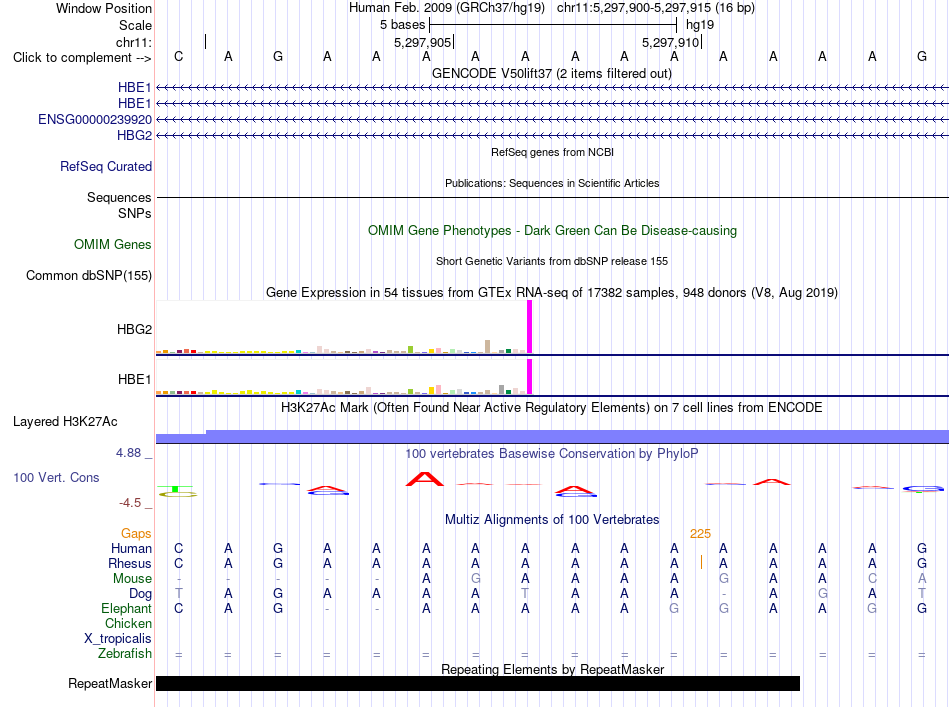Image resolution: width=950 pixels, height=707 pixels.
Task: Click the 5 bases scale bar
Action: (x=553, y=25)
